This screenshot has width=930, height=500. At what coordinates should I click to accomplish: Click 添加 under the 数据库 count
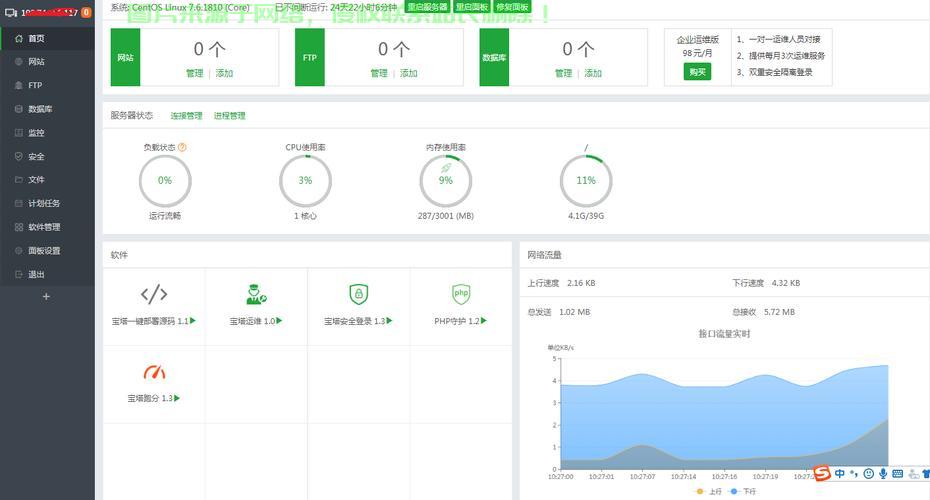pyautogui.click(x=593, y=73)
